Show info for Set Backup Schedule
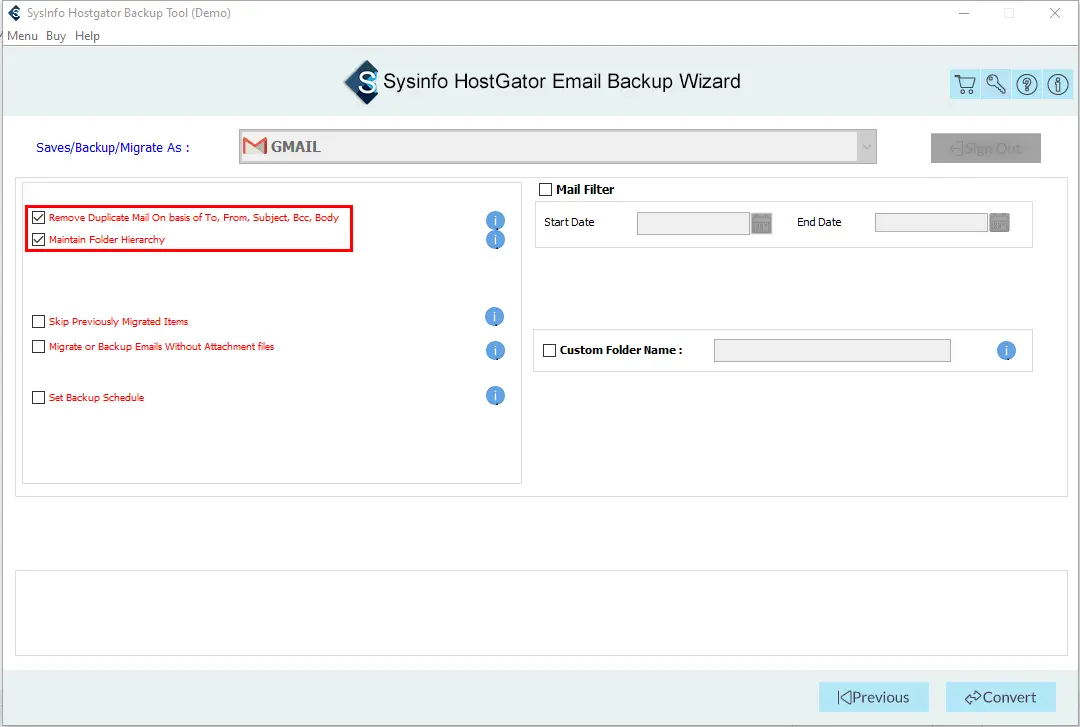This screenshot has width=1080, height=727. (495, 396)
